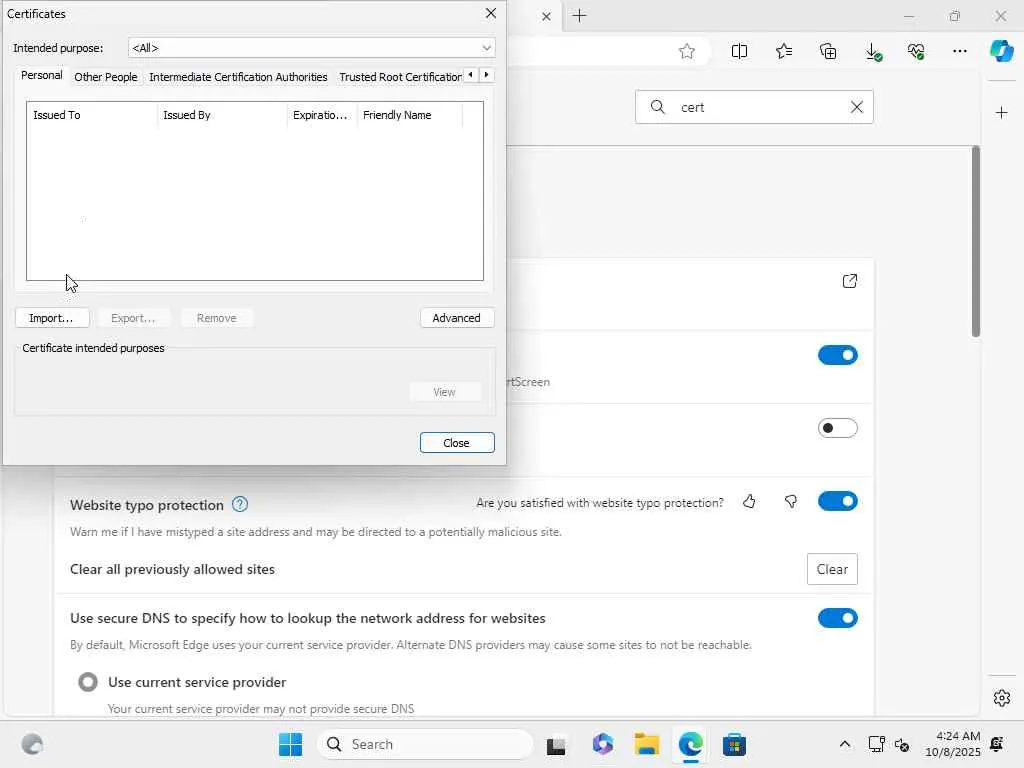This screenshot has height=768, width=1024.
Task: Clear the settings search with X icon
Action: click(x=857, y=107)
